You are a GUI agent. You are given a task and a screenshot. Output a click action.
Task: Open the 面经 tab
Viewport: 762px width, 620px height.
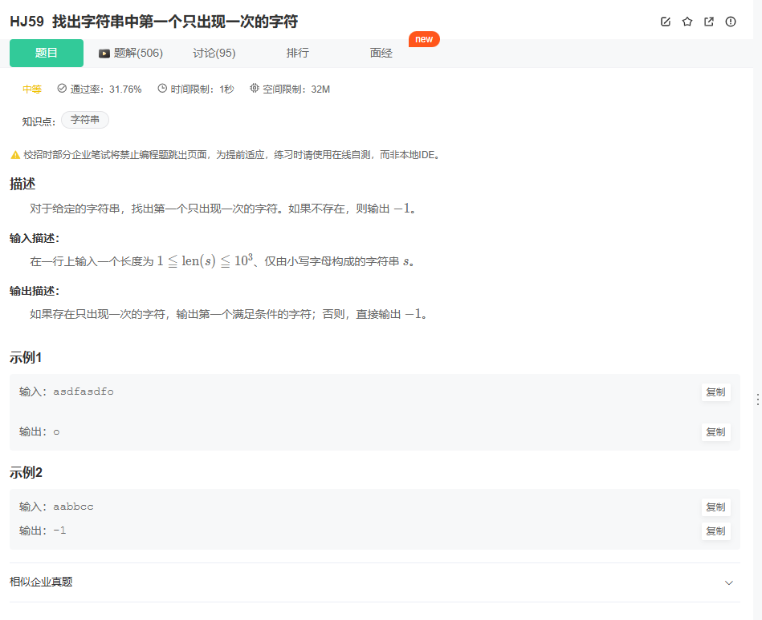381,53
